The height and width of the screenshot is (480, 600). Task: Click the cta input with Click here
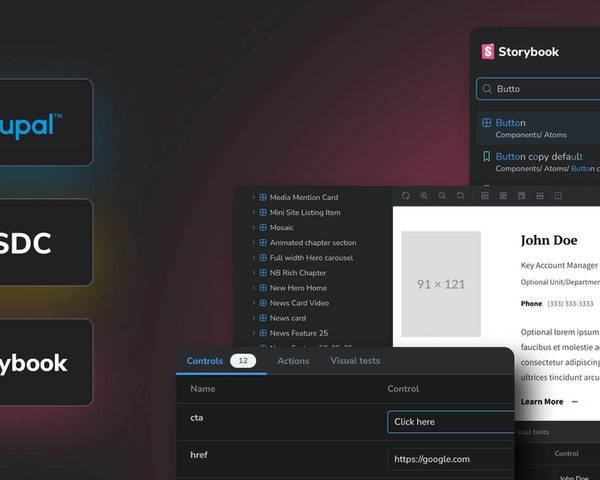pyautogui.click(x=451, y=422)
